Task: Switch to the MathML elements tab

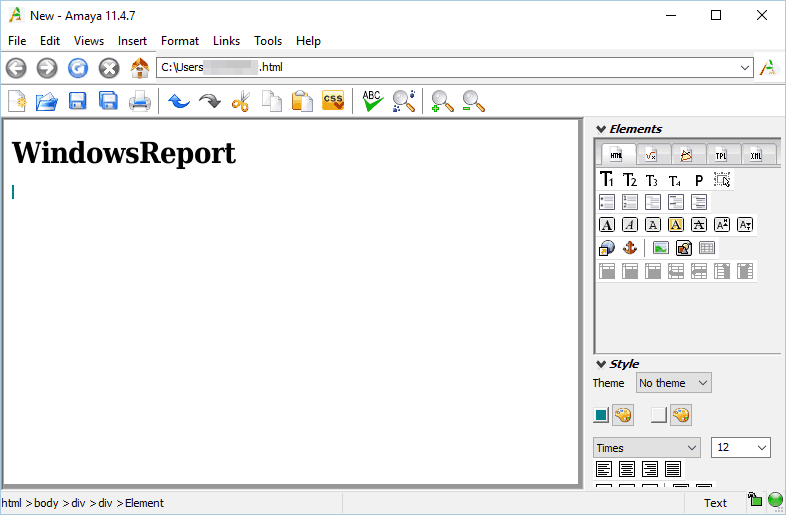Action: pos(652,155)
